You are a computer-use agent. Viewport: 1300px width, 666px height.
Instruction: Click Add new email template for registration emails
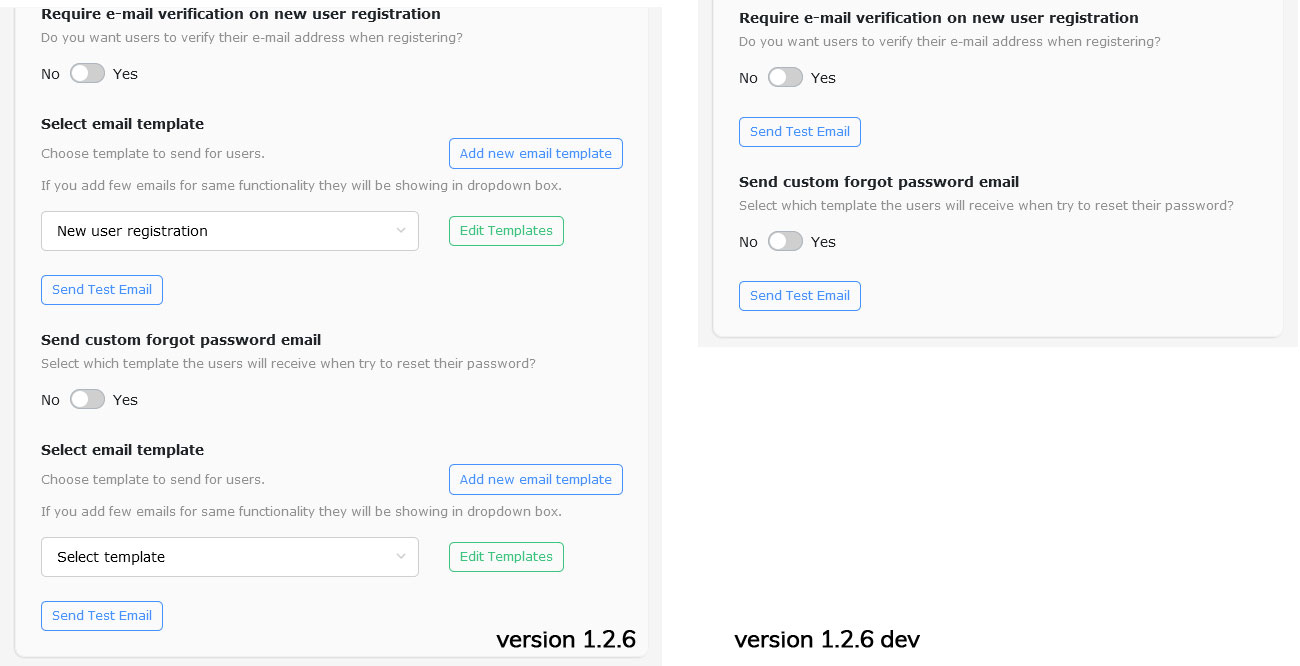coord(536,153)
